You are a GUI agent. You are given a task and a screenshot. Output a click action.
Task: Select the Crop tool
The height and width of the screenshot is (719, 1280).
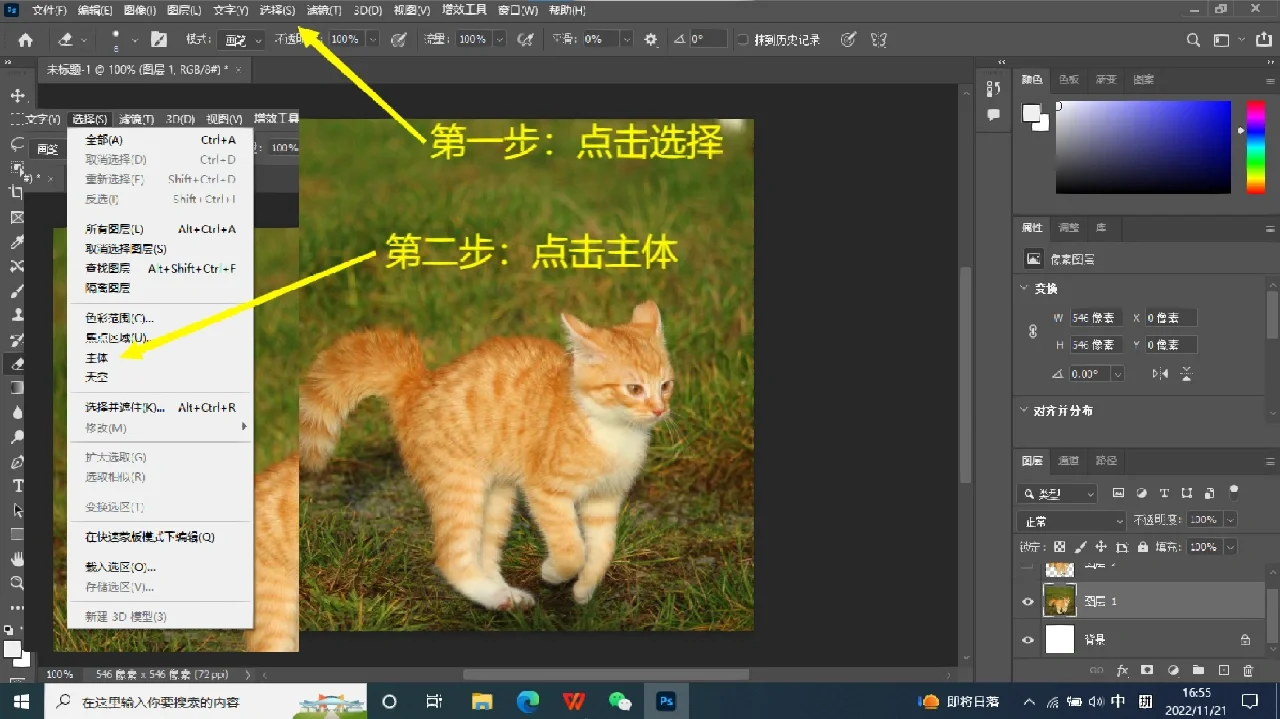(17, 192)
